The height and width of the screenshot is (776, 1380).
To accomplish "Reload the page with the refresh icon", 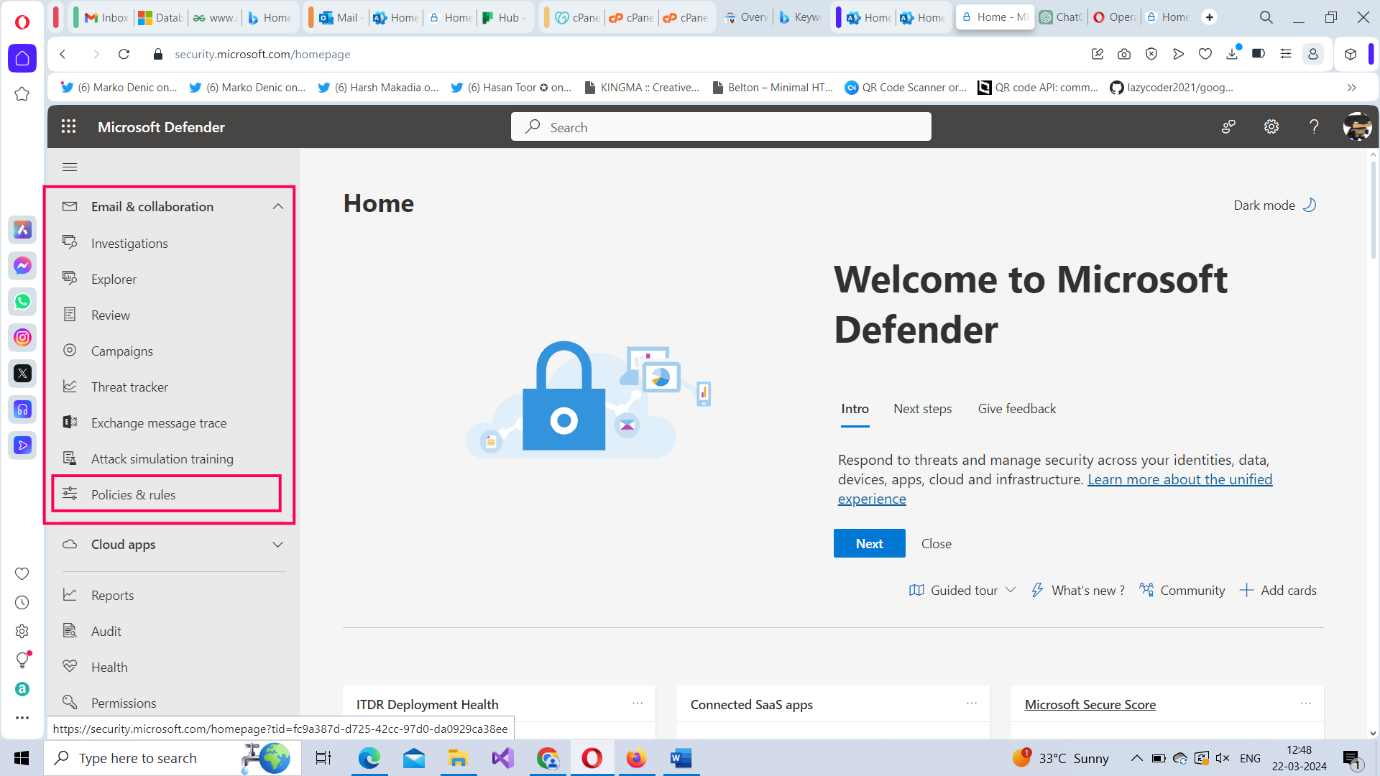I will click(x=124, y=54).
